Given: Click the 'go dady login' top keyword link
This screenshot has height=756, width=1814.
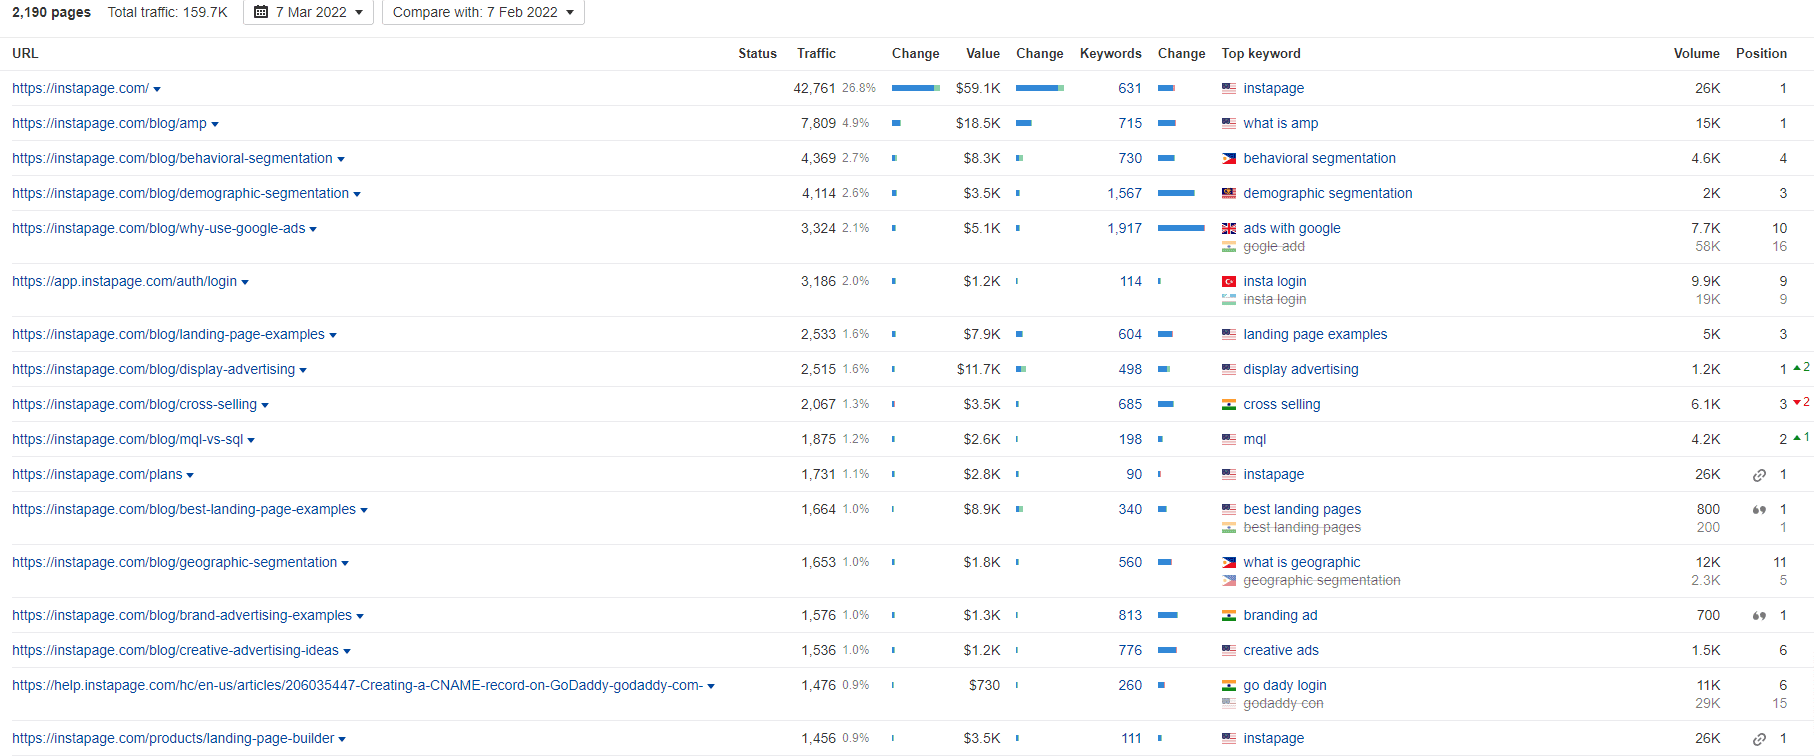Looking at the screenshot, I should pyautogui.click(x=1285, y=685).
